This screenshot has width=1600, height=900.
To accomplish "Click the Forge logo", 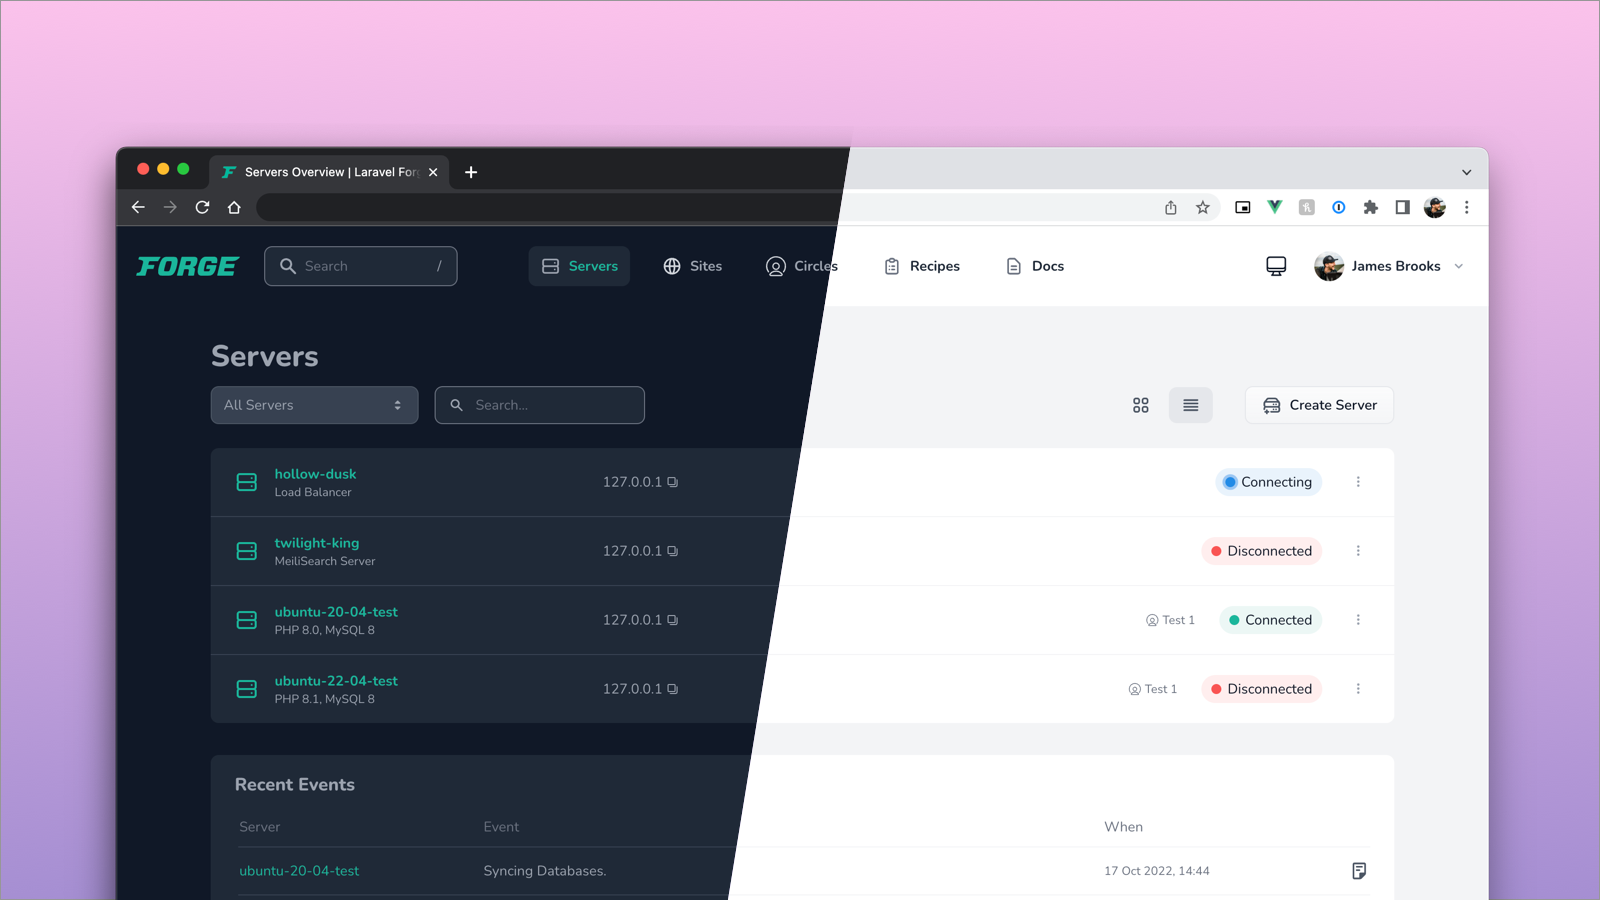I will pos(186,266).
